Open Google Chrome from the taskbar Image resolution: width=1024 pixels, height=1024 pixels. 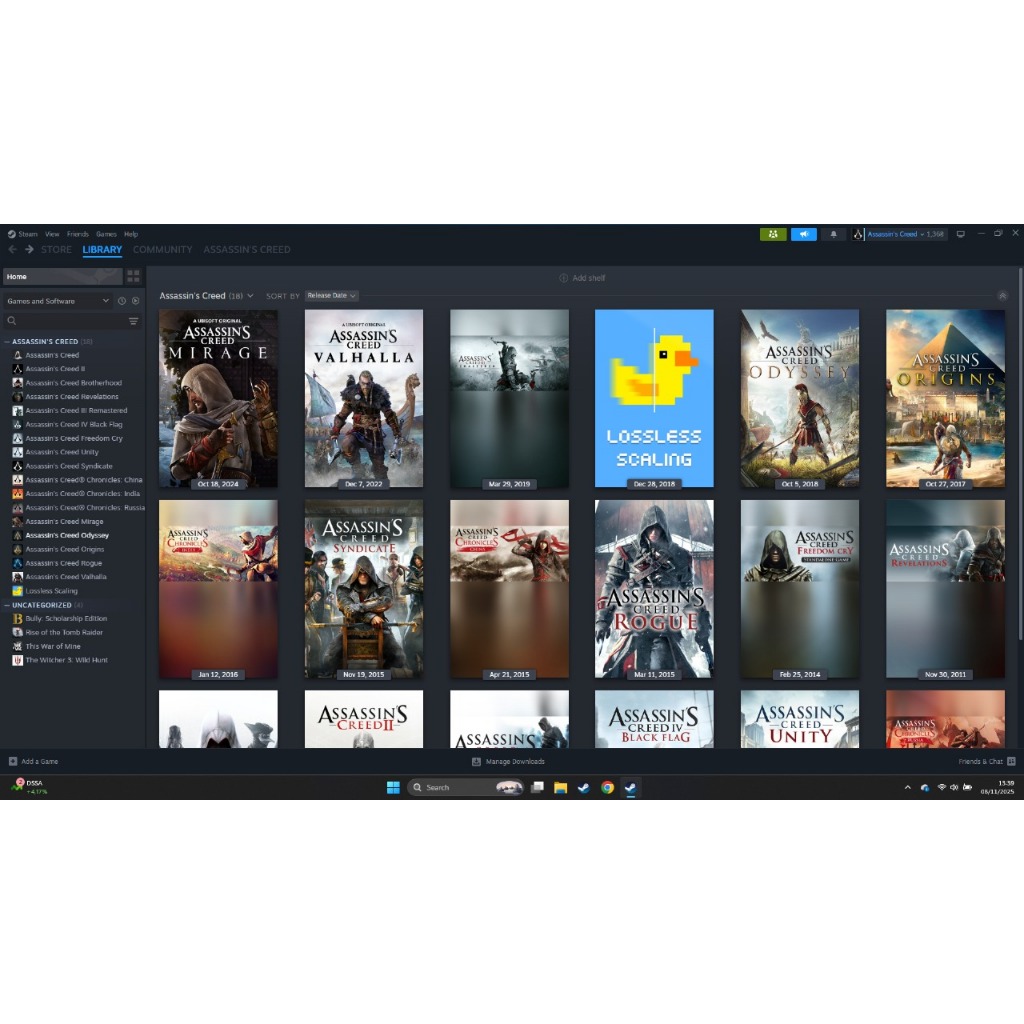[607, 788]
